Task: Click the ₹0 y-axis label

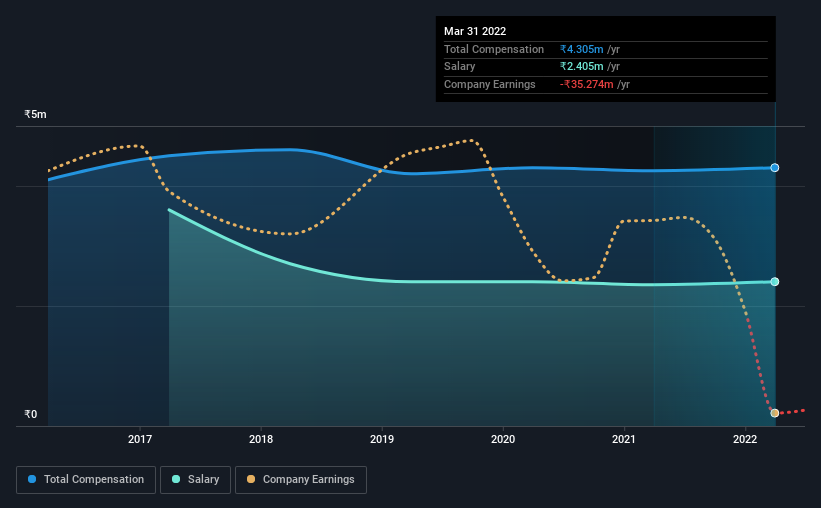Action: [x=30, y=414]
